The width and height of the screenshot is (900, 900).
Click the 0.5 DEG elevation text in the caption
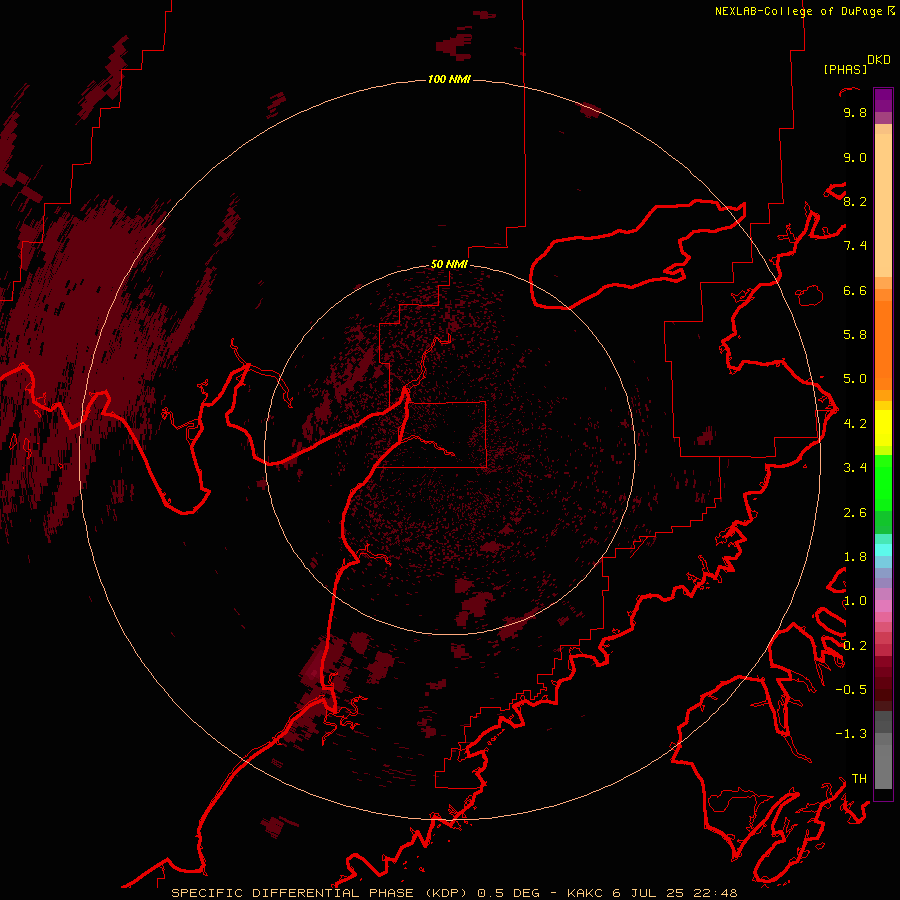pos(509,893)
